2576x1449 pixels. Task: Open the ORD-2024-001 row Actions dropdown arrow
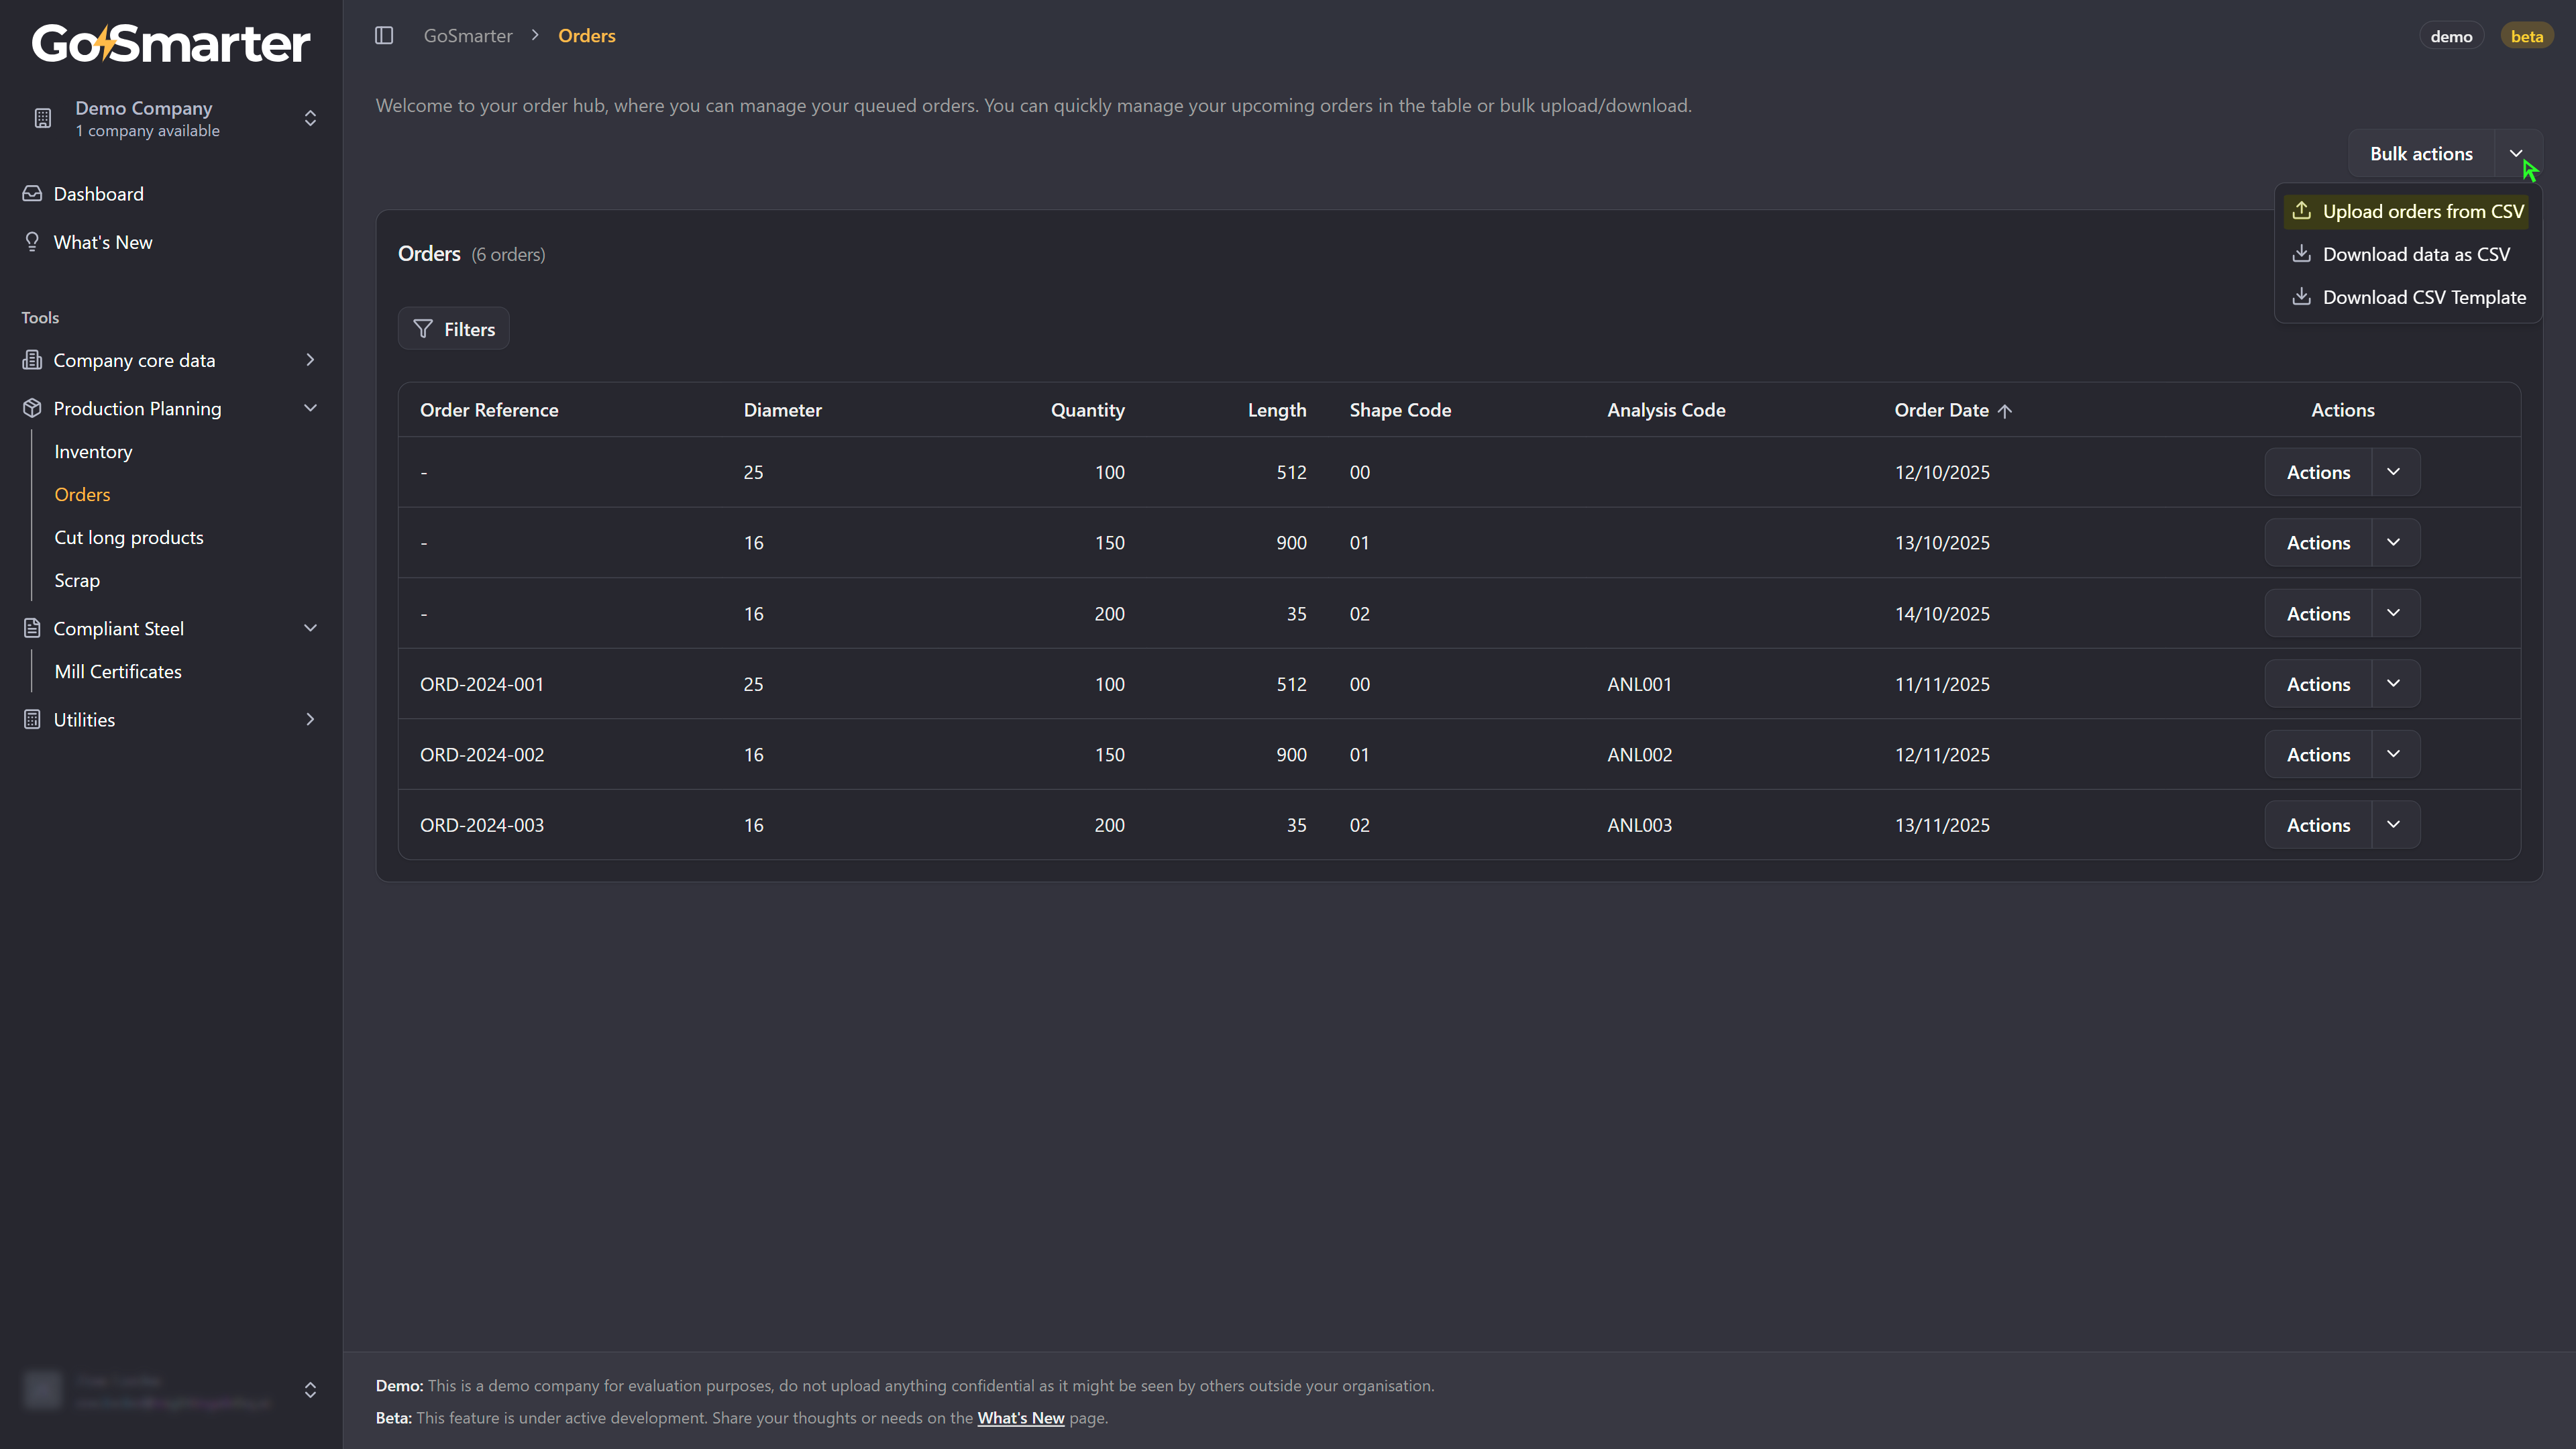point(2394,684)
